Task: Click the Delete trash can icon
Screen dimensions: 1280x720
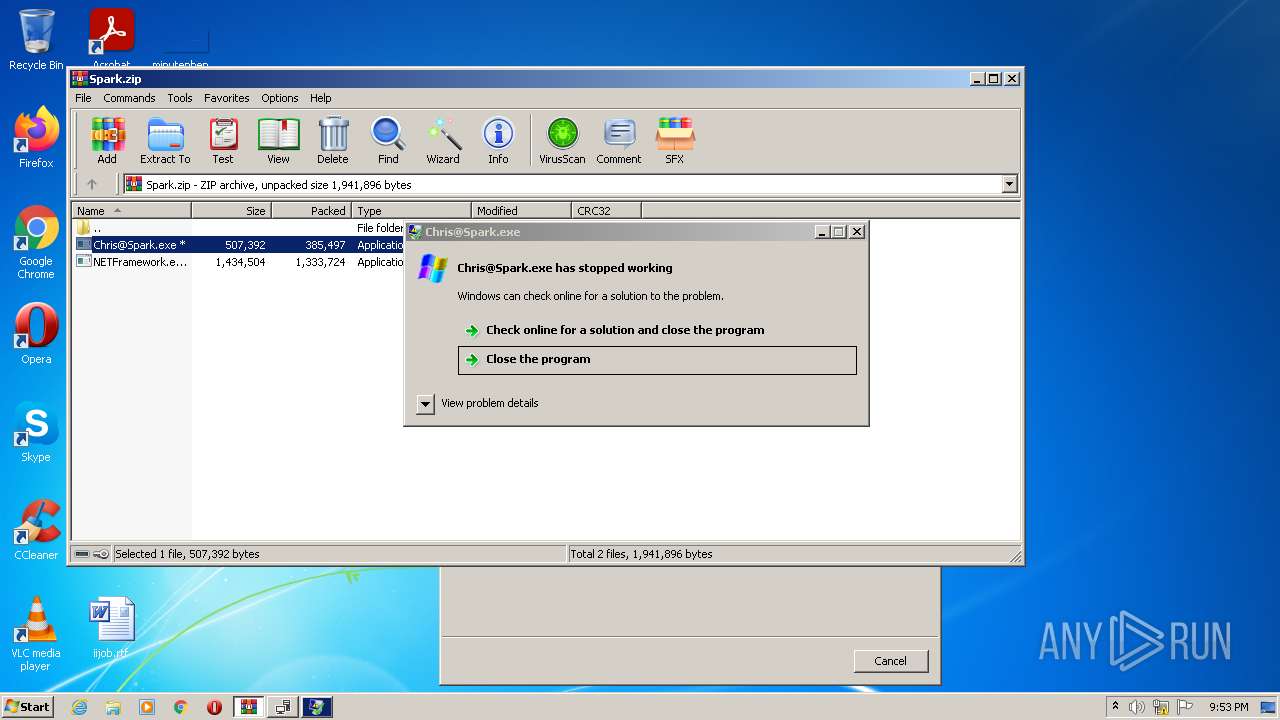Action: click(333, 140)
